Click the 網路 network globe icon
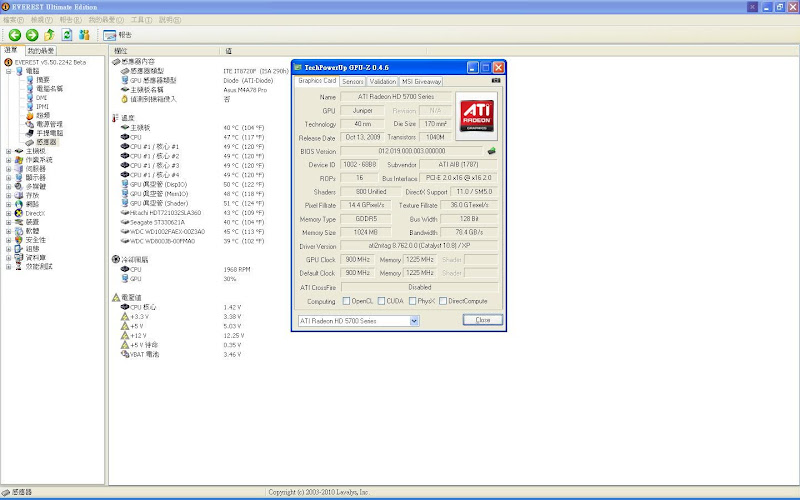 [x=19, y=204]
